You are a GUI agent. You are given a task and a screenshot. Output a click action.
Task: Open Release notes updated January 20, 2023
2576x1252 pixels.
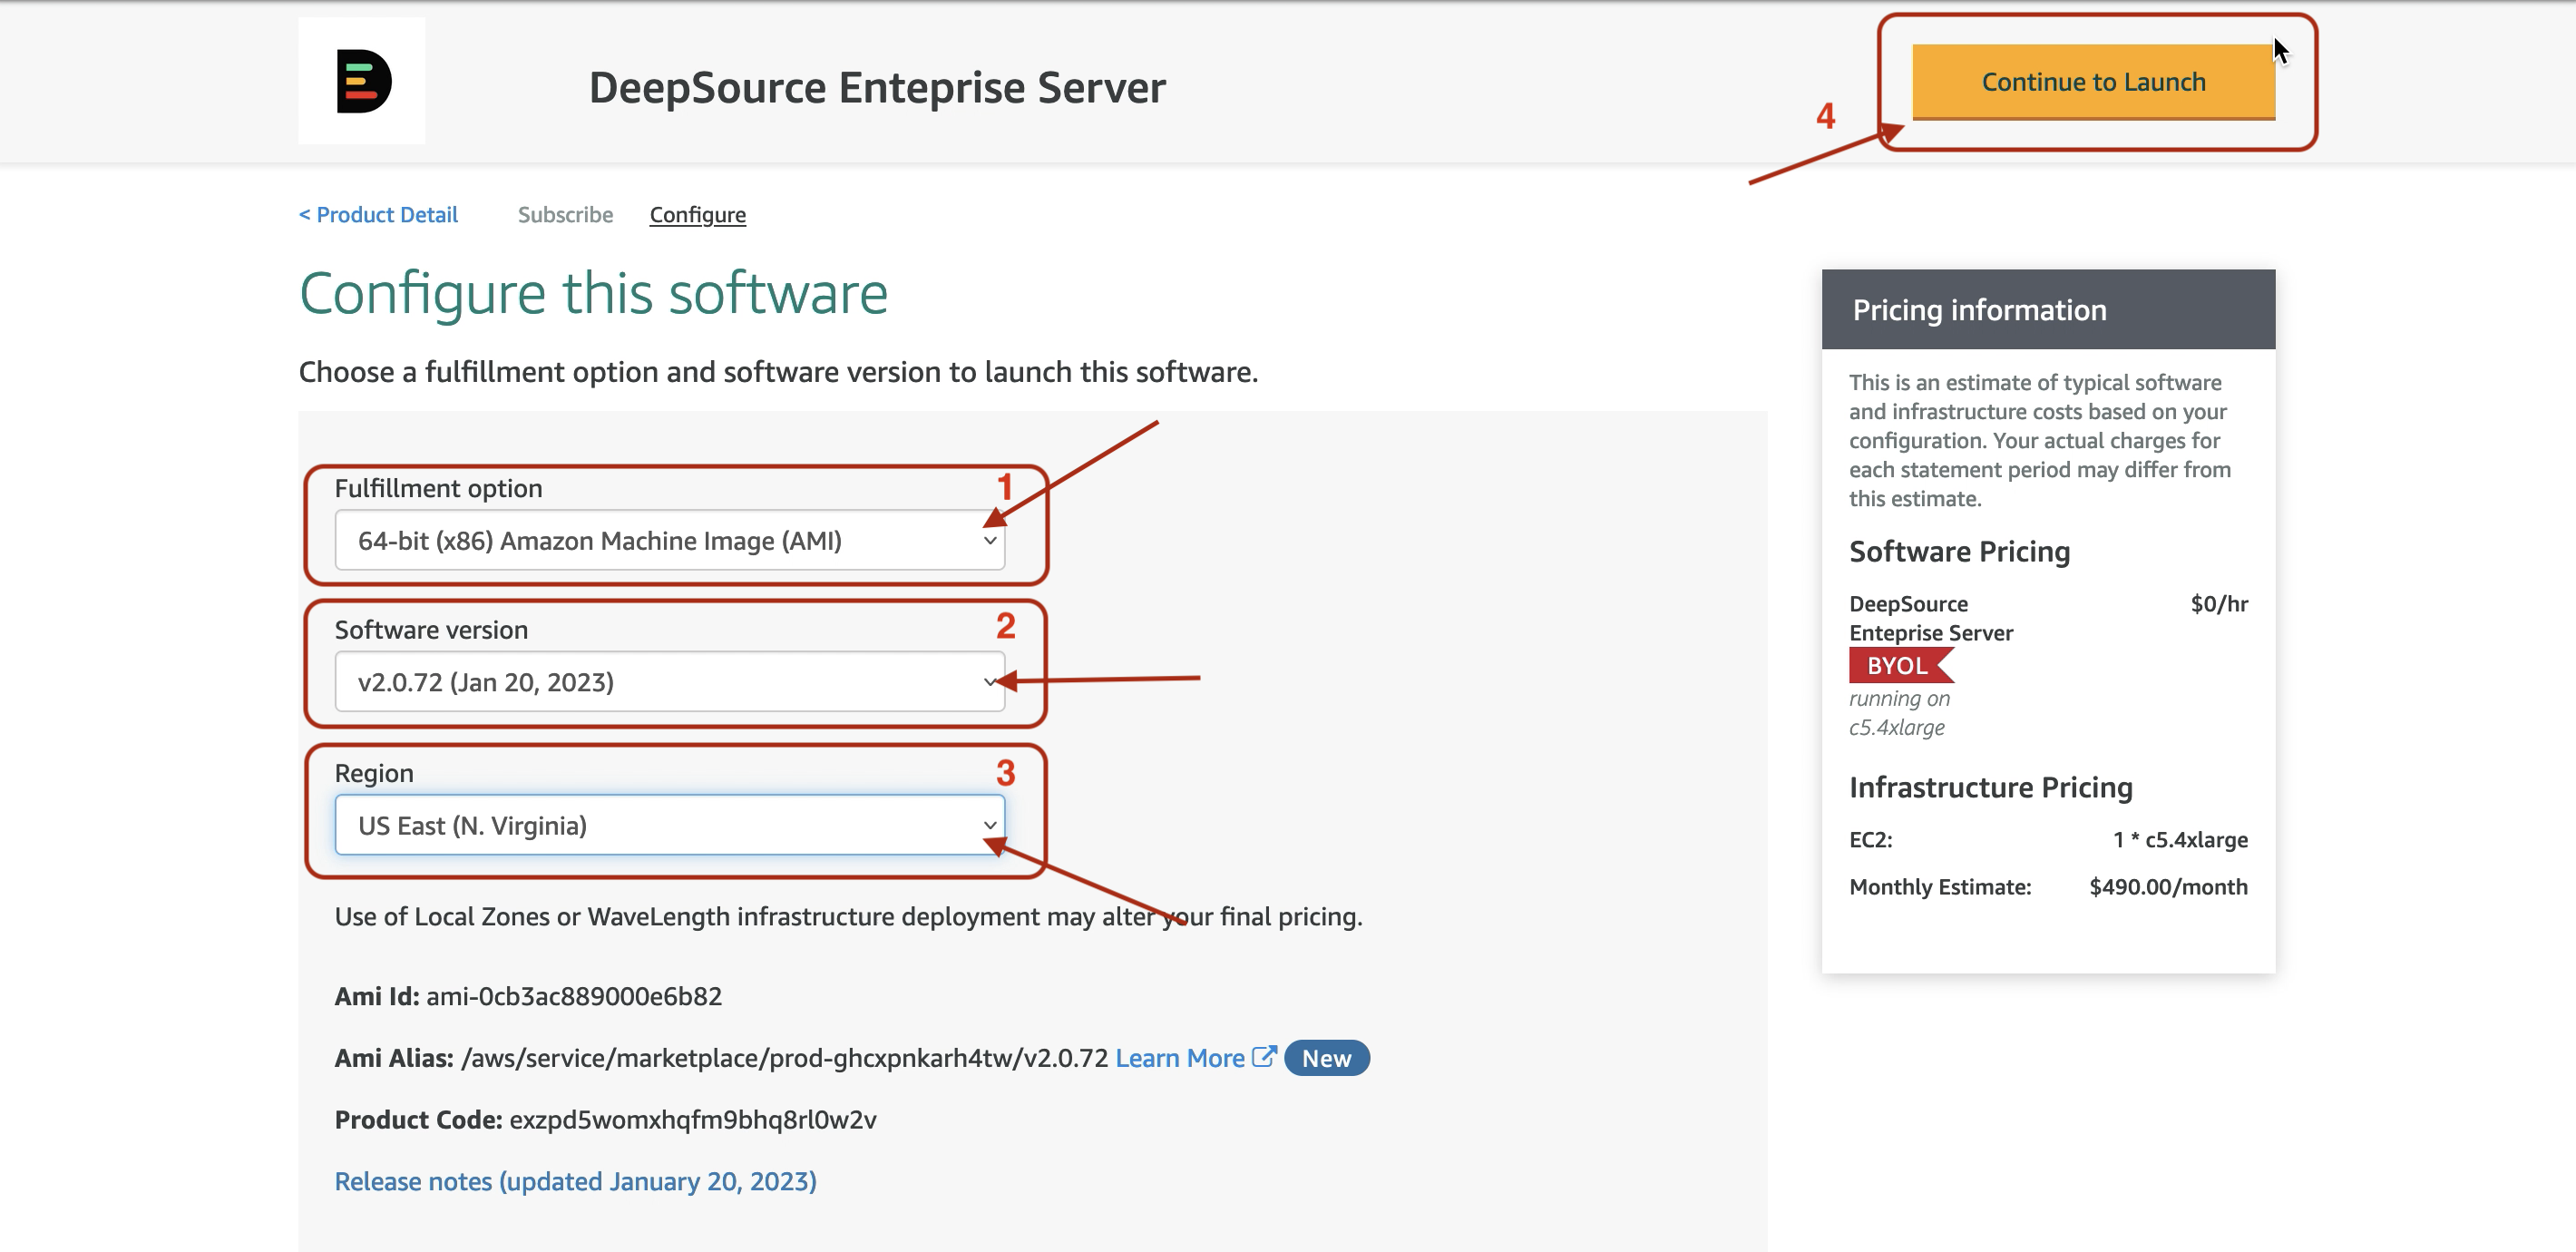575,1181
